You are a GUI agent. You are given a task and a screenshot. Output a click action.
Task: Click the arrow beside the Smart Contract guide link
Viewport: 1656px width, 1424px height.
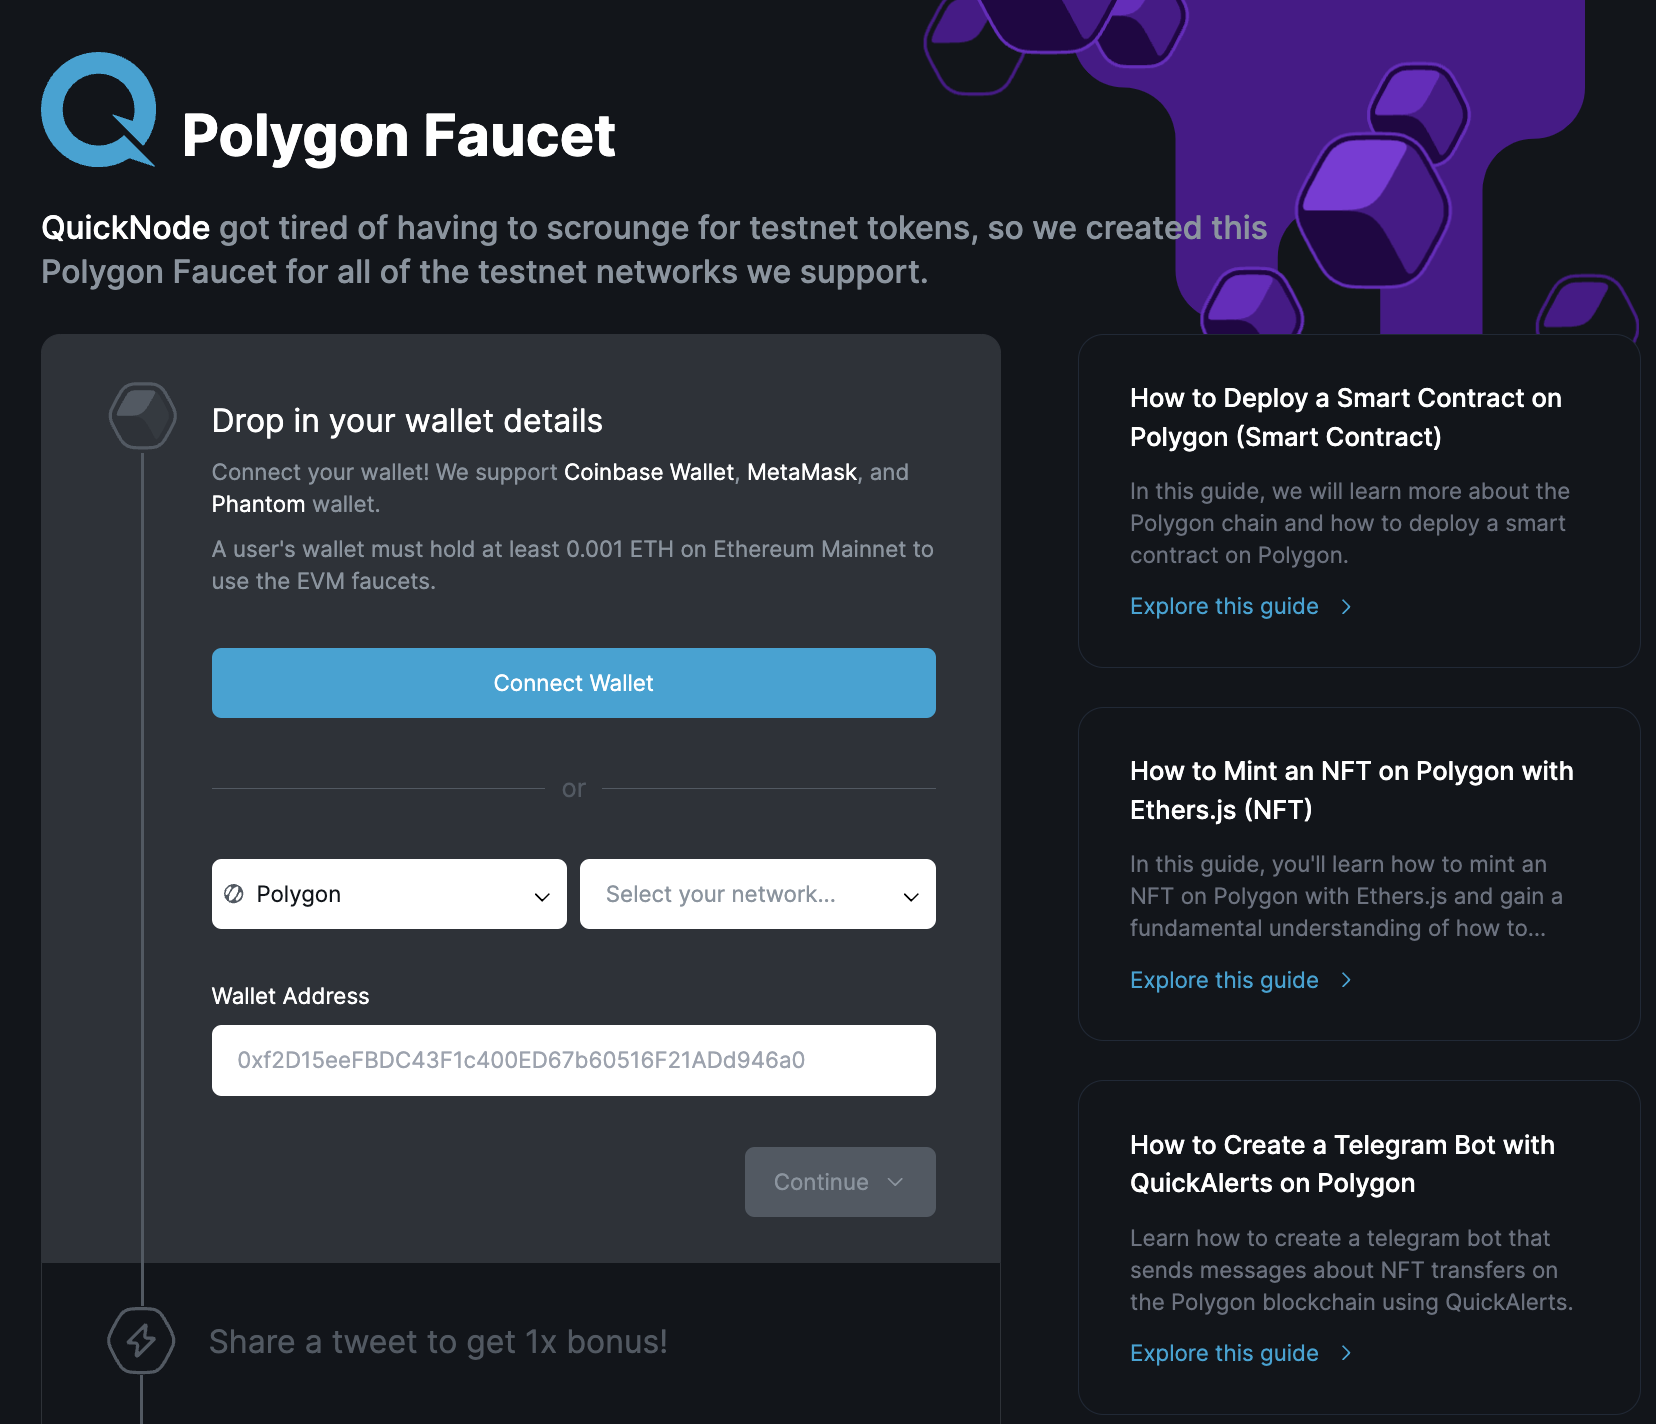coord(1346,607)
